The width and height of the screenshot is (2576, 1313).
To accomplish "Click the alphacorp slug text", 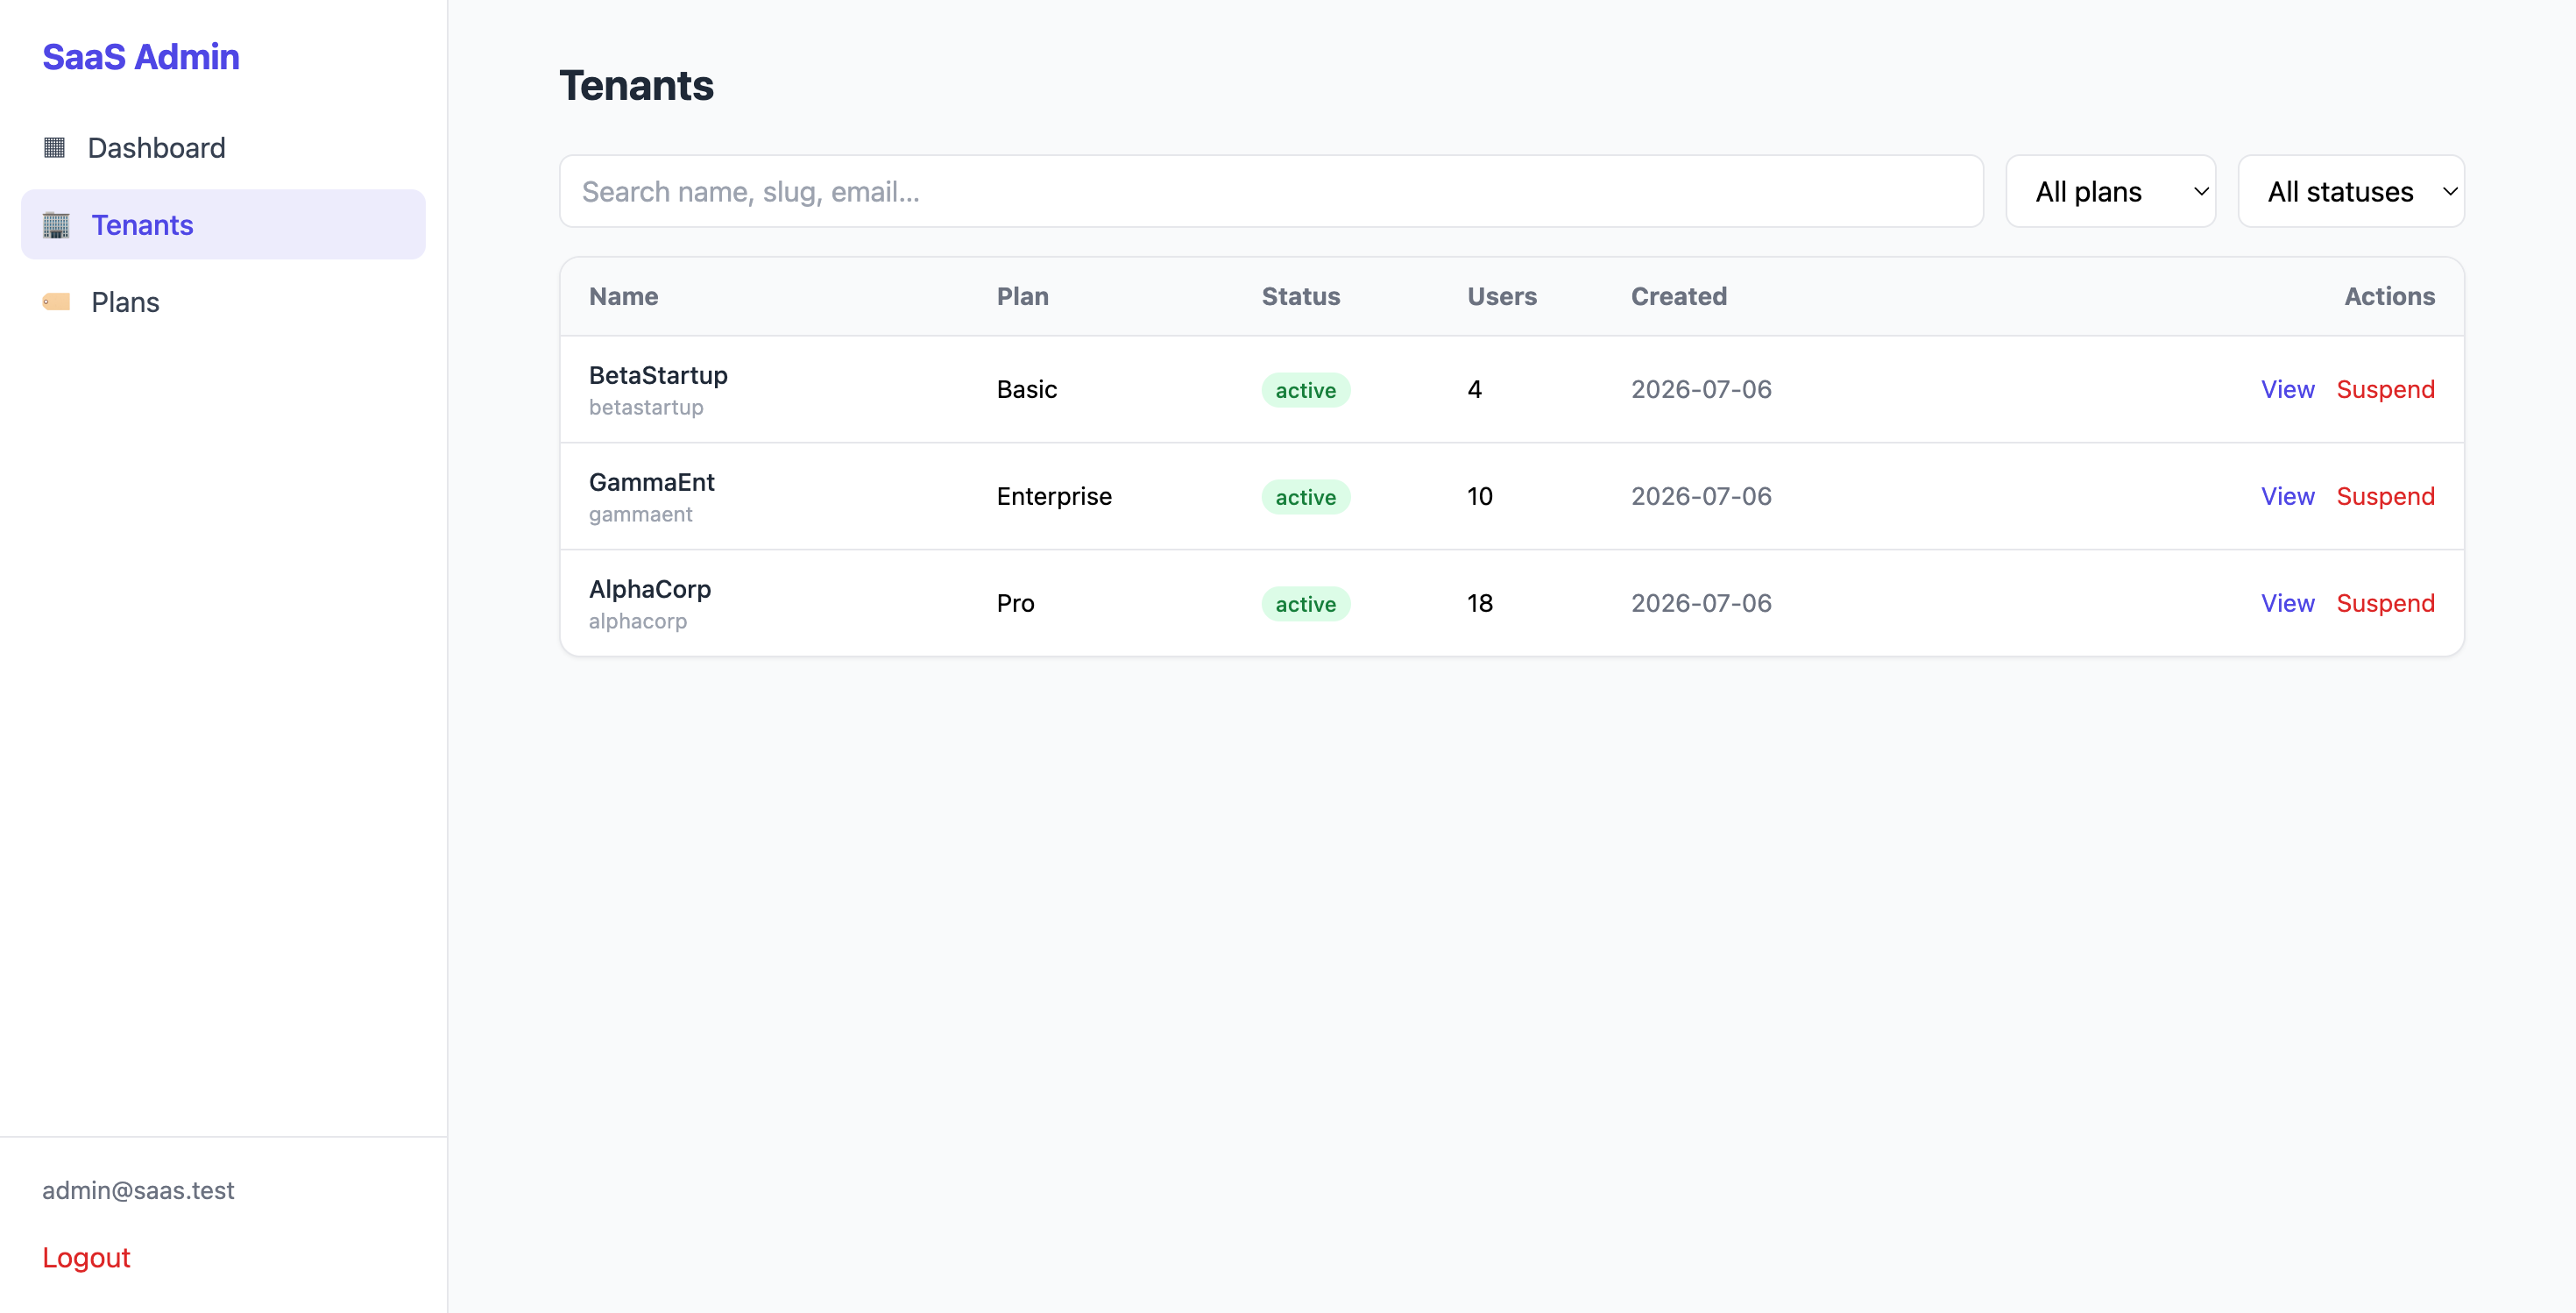I will pos(638,621).
